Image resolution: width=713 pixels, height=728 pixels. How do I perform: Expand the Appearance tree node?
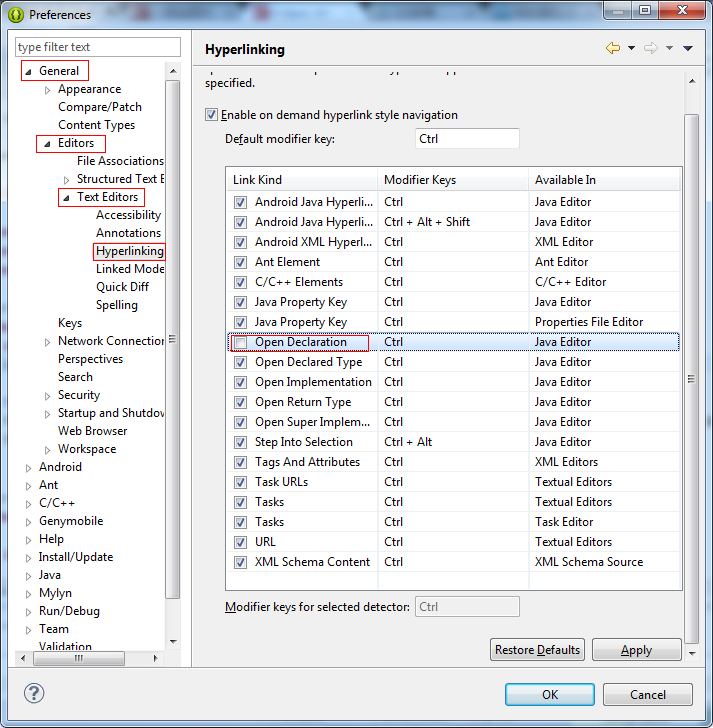(47, 90)
